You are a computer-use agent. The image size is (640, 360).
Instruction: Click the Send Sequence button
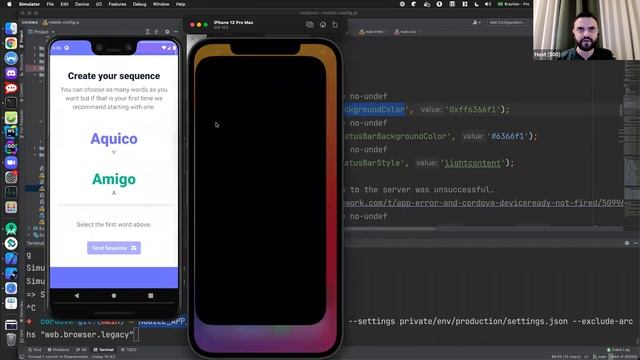pyautogui.click(x=114, y=248)
